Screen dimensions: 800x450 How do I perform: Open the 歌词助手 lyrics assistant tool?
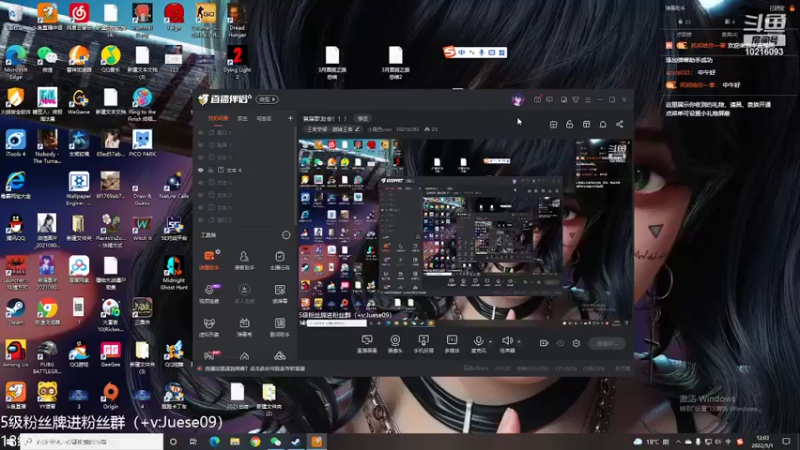[280, 328]
